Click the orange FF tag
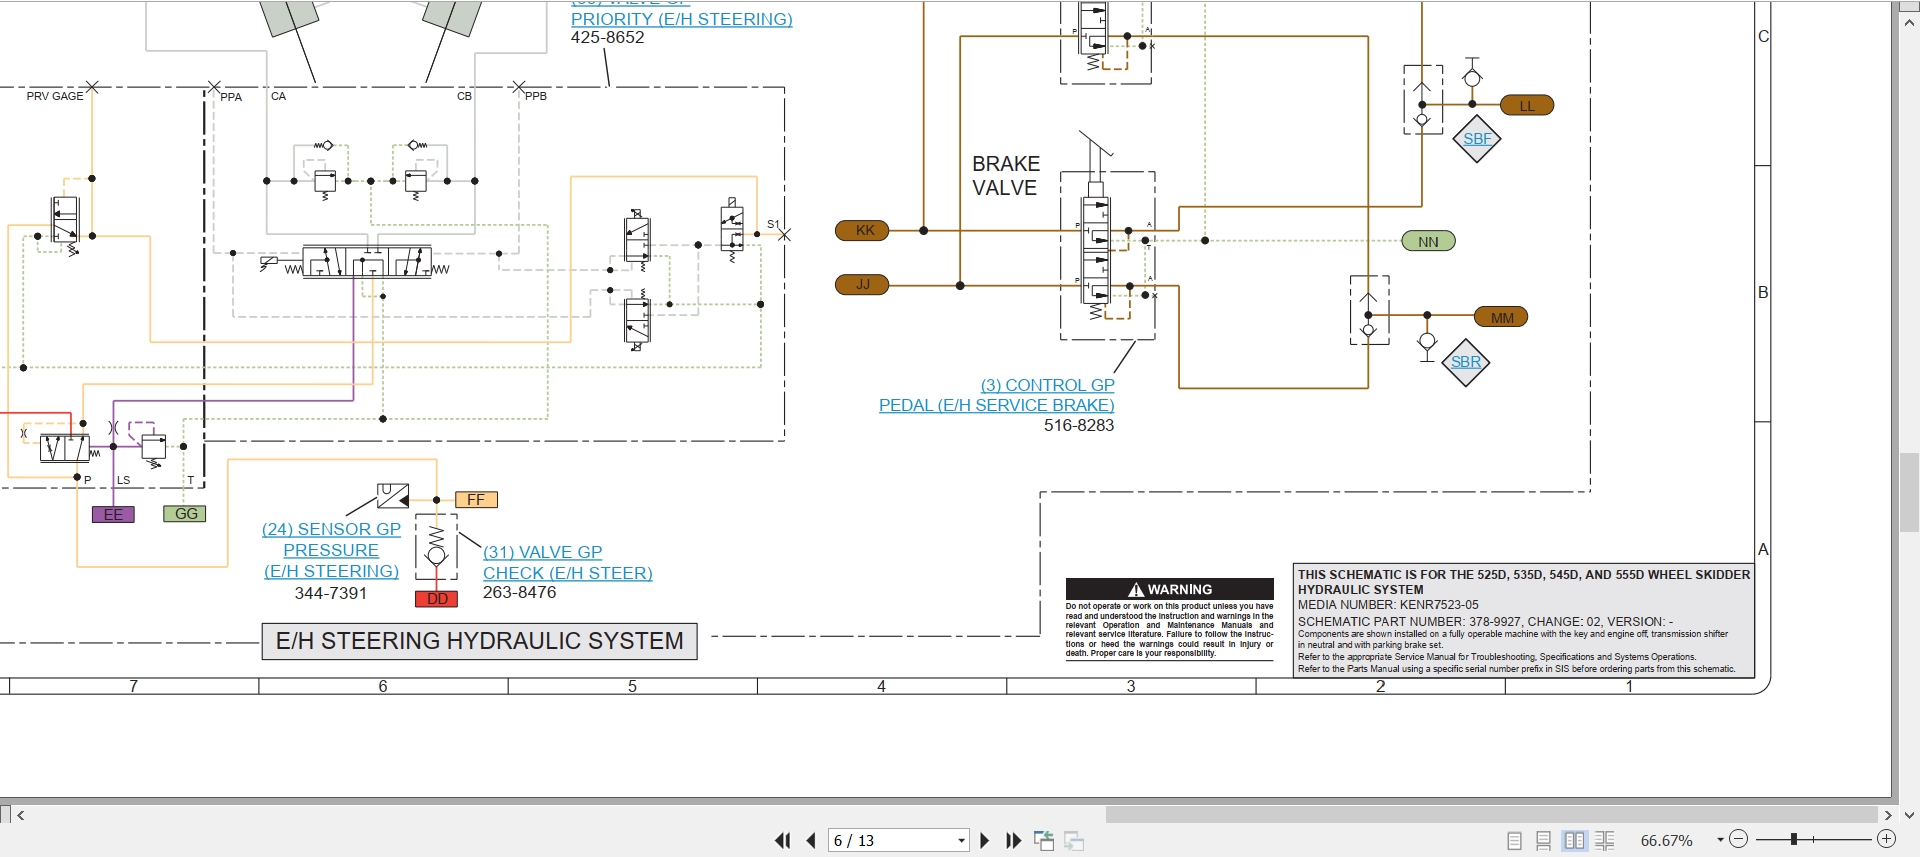Image resolution: width=1920 pixels, height=857 pixels. click(x=476, y=500)
